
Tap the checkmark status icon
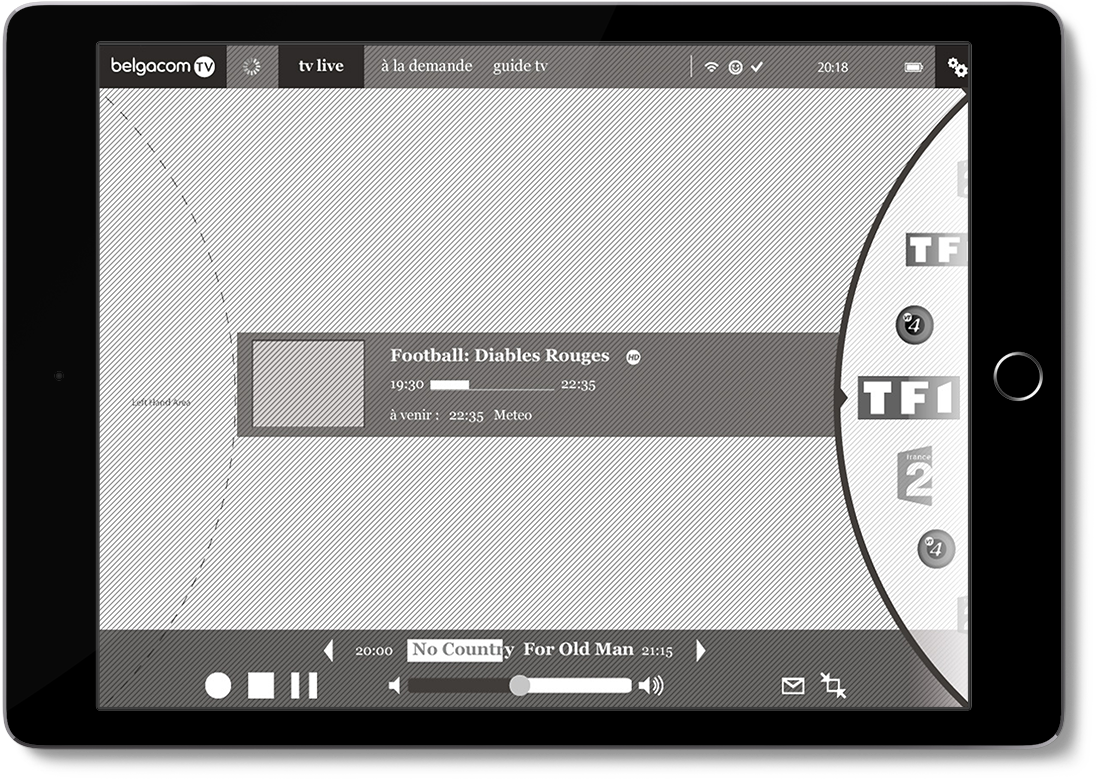(x=756, y=67)
